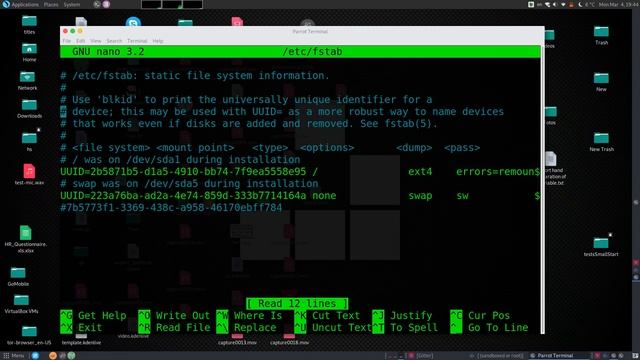This screenshot has width=640, height=360.
Task: Open the System menu in top panel
Action: pyautogui.click(x=72, y=4)
